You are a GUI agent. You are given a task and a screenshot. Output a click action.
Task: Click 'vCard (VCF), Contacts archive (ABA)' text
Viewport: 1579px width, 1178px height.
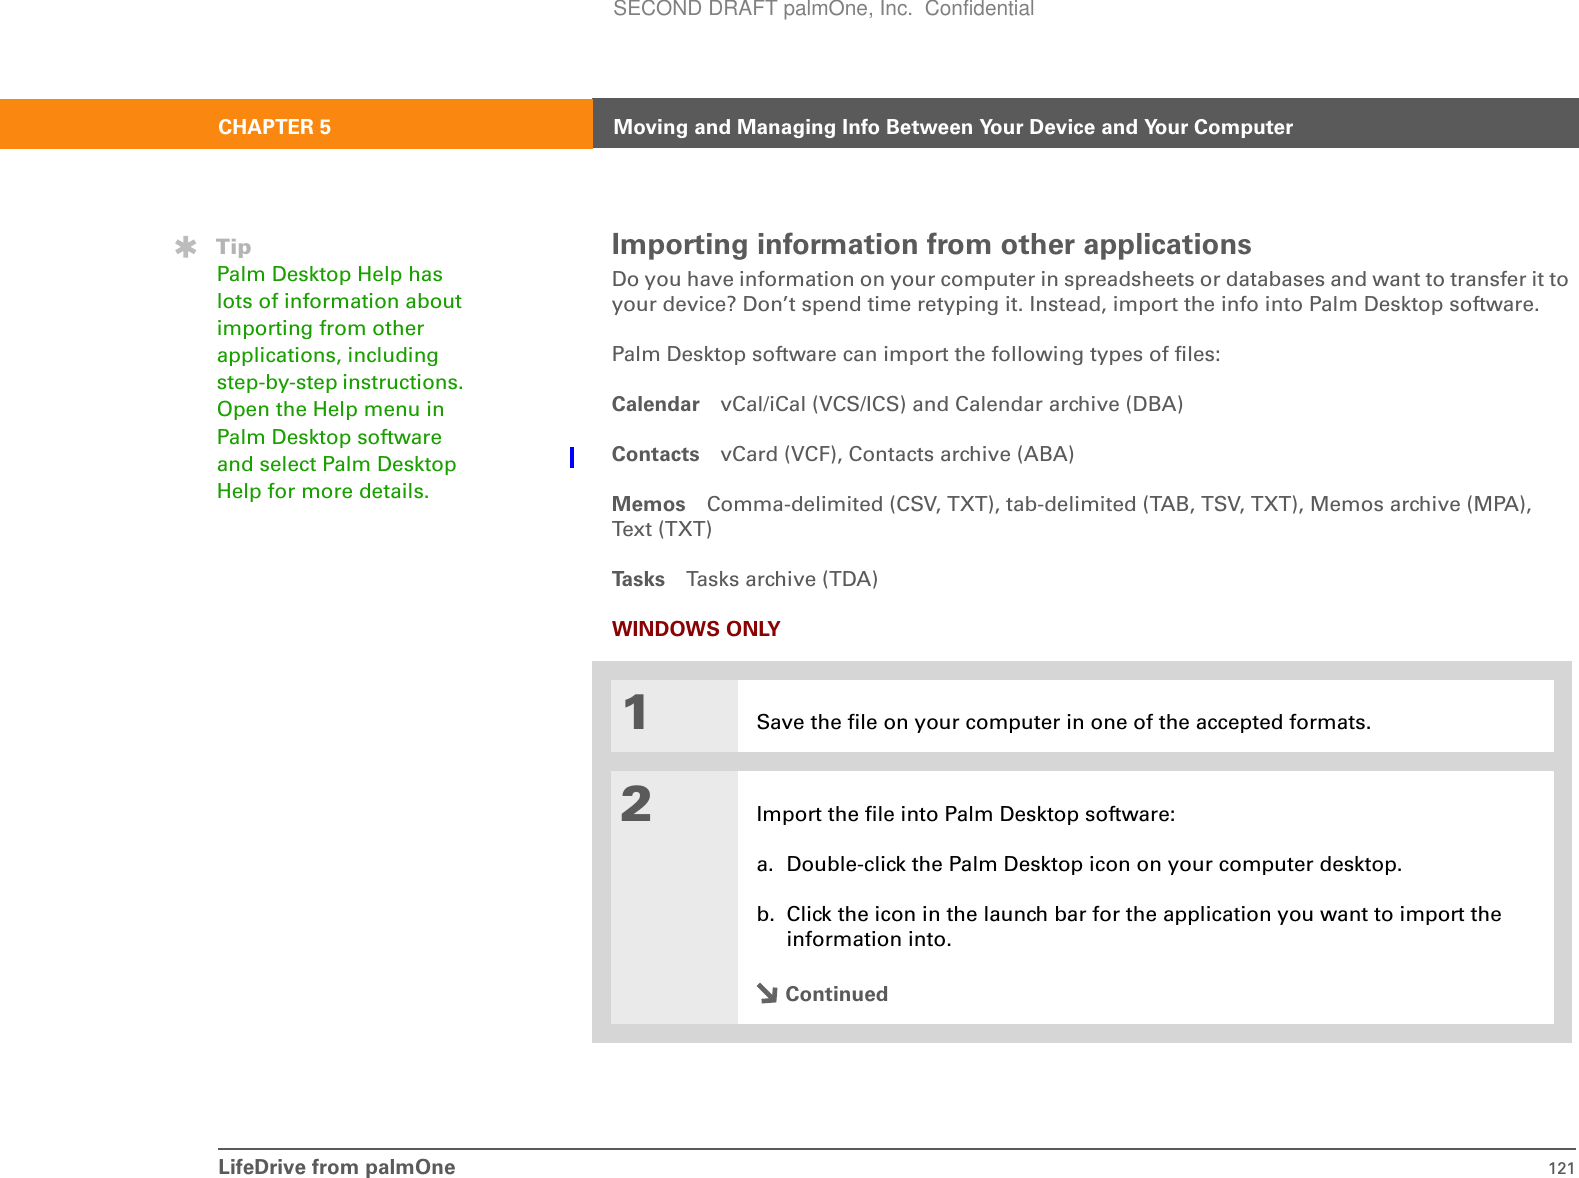click(x=897, y=454)
